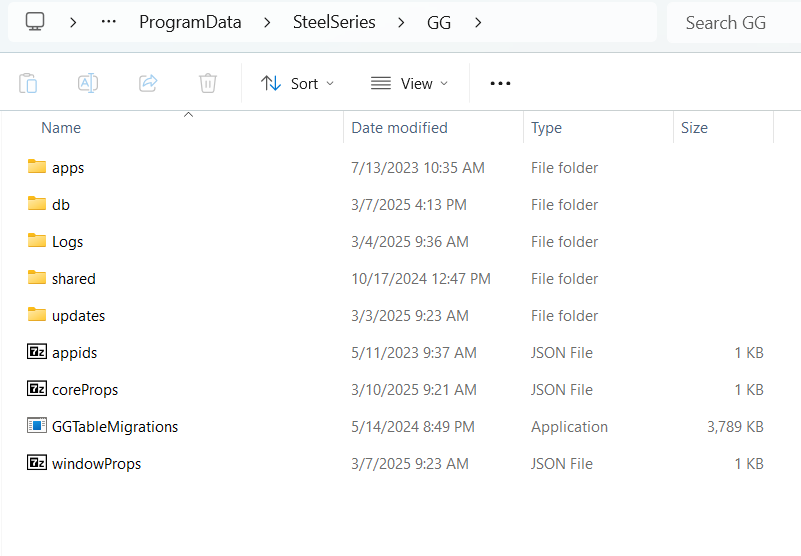
Task: Navigate to SteelSeries in breadcrumb
Action: [x=334, y=22]
